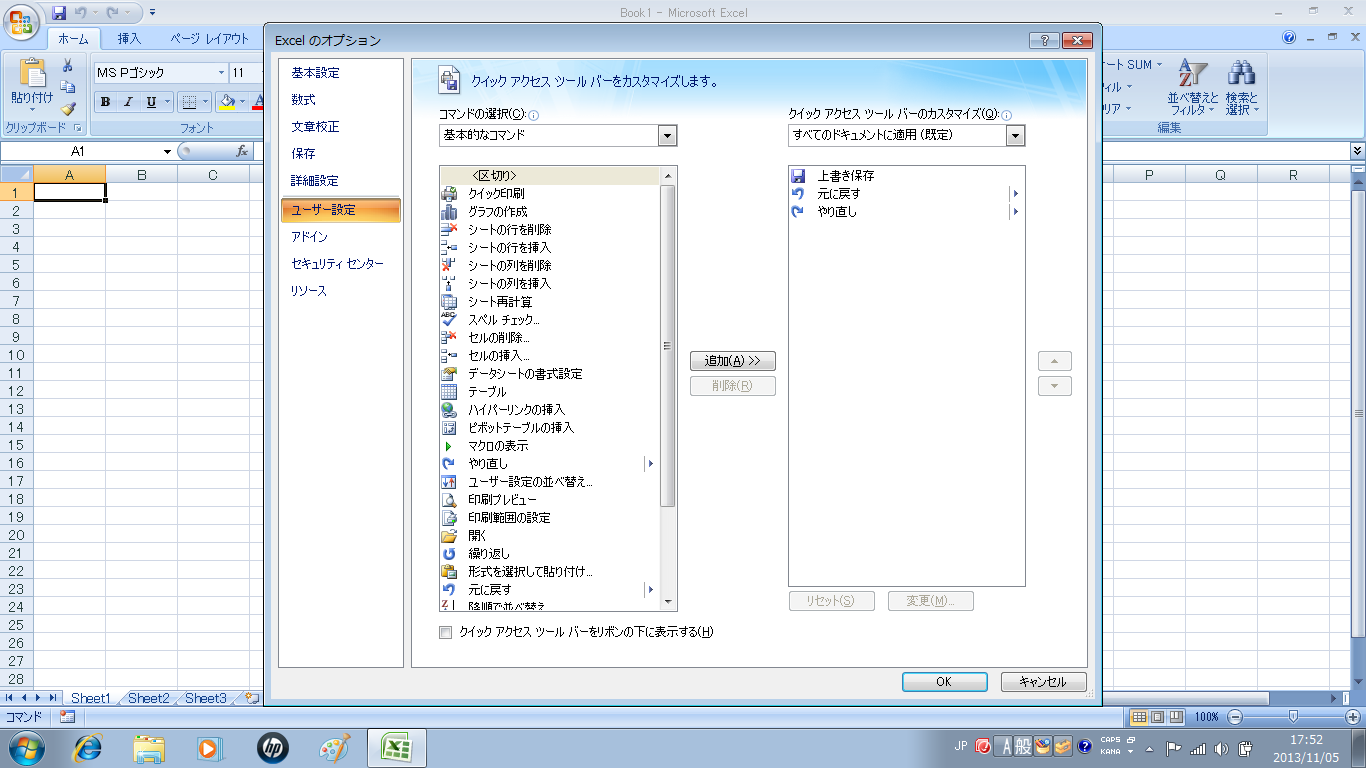Image resolution: width=1366 pixels, height=768 pixels.
Task: Open the アドイン (Add-ins) options category
Action: (x=309, y=237)
